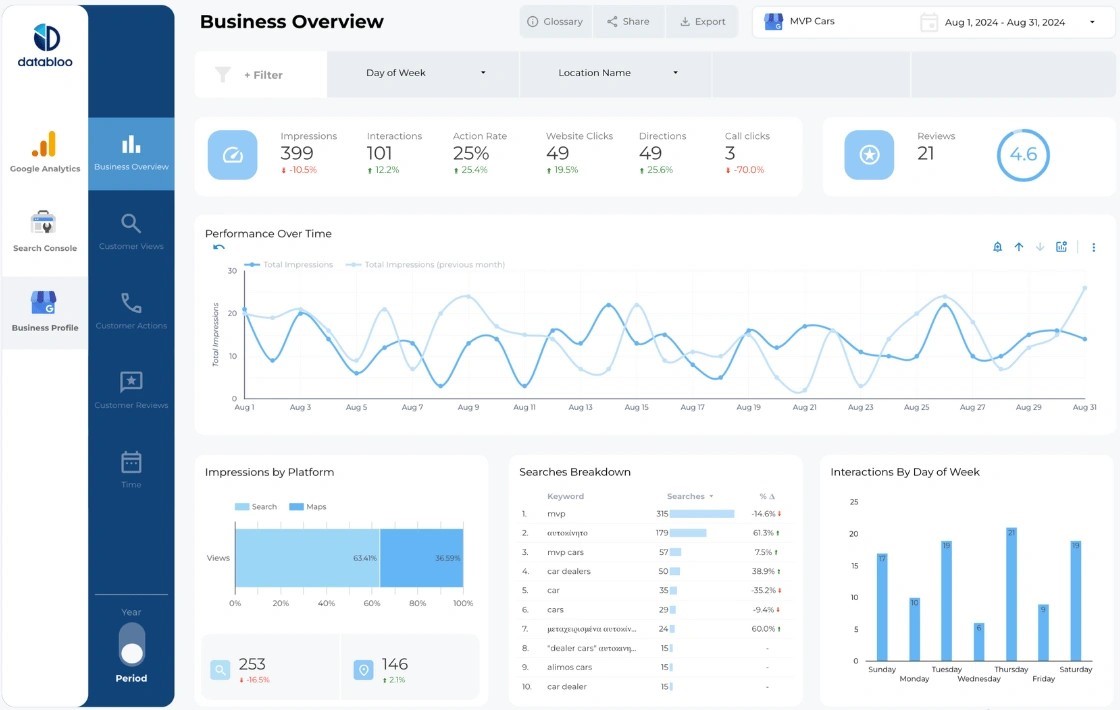This screenshot has width=1120, height=710.
Task: Toggle Total Impressions legend series
Action: (x=291, y=265)
